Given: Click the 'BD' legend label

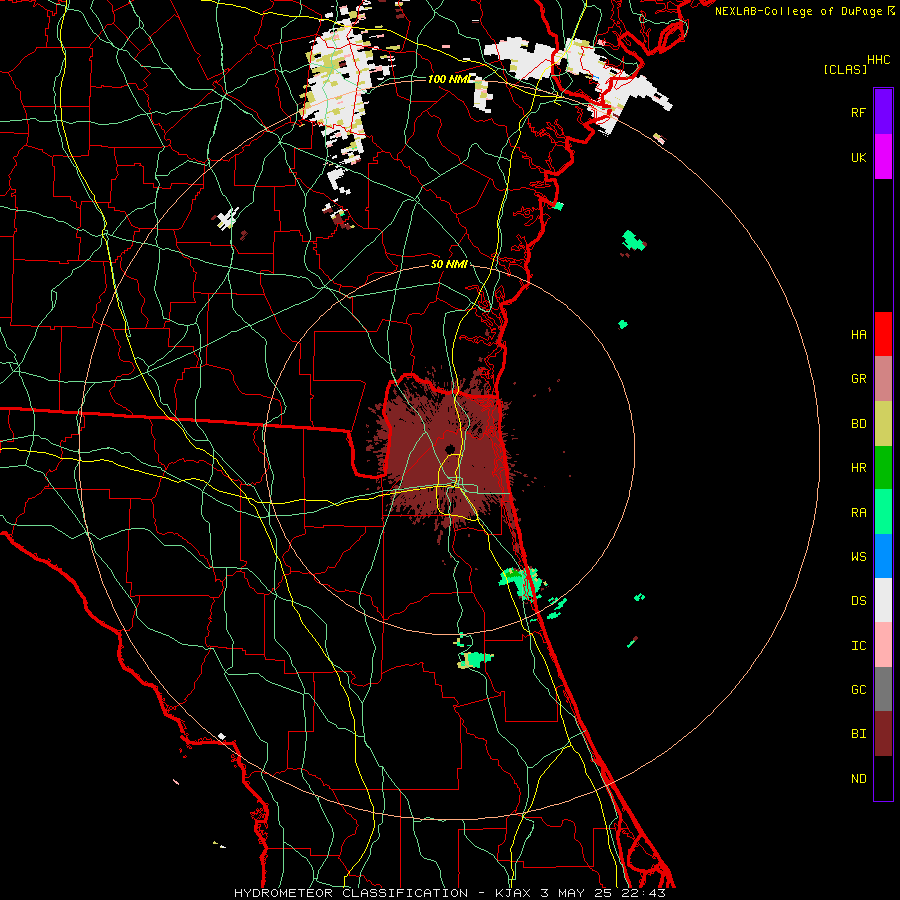Looking at the screenshot, I should click(x=858, y=424).
